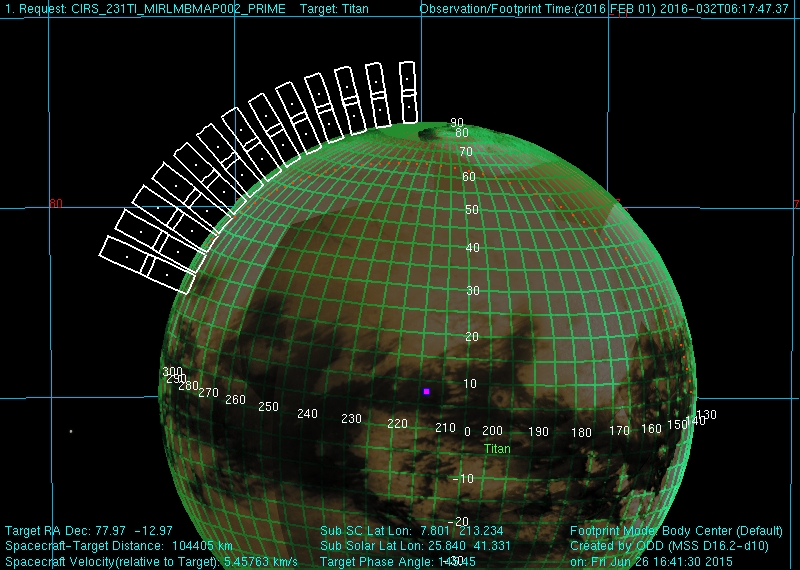Click the longitude label 260
The height and width of the screenshot is (570, 800).
coord(235,400)
